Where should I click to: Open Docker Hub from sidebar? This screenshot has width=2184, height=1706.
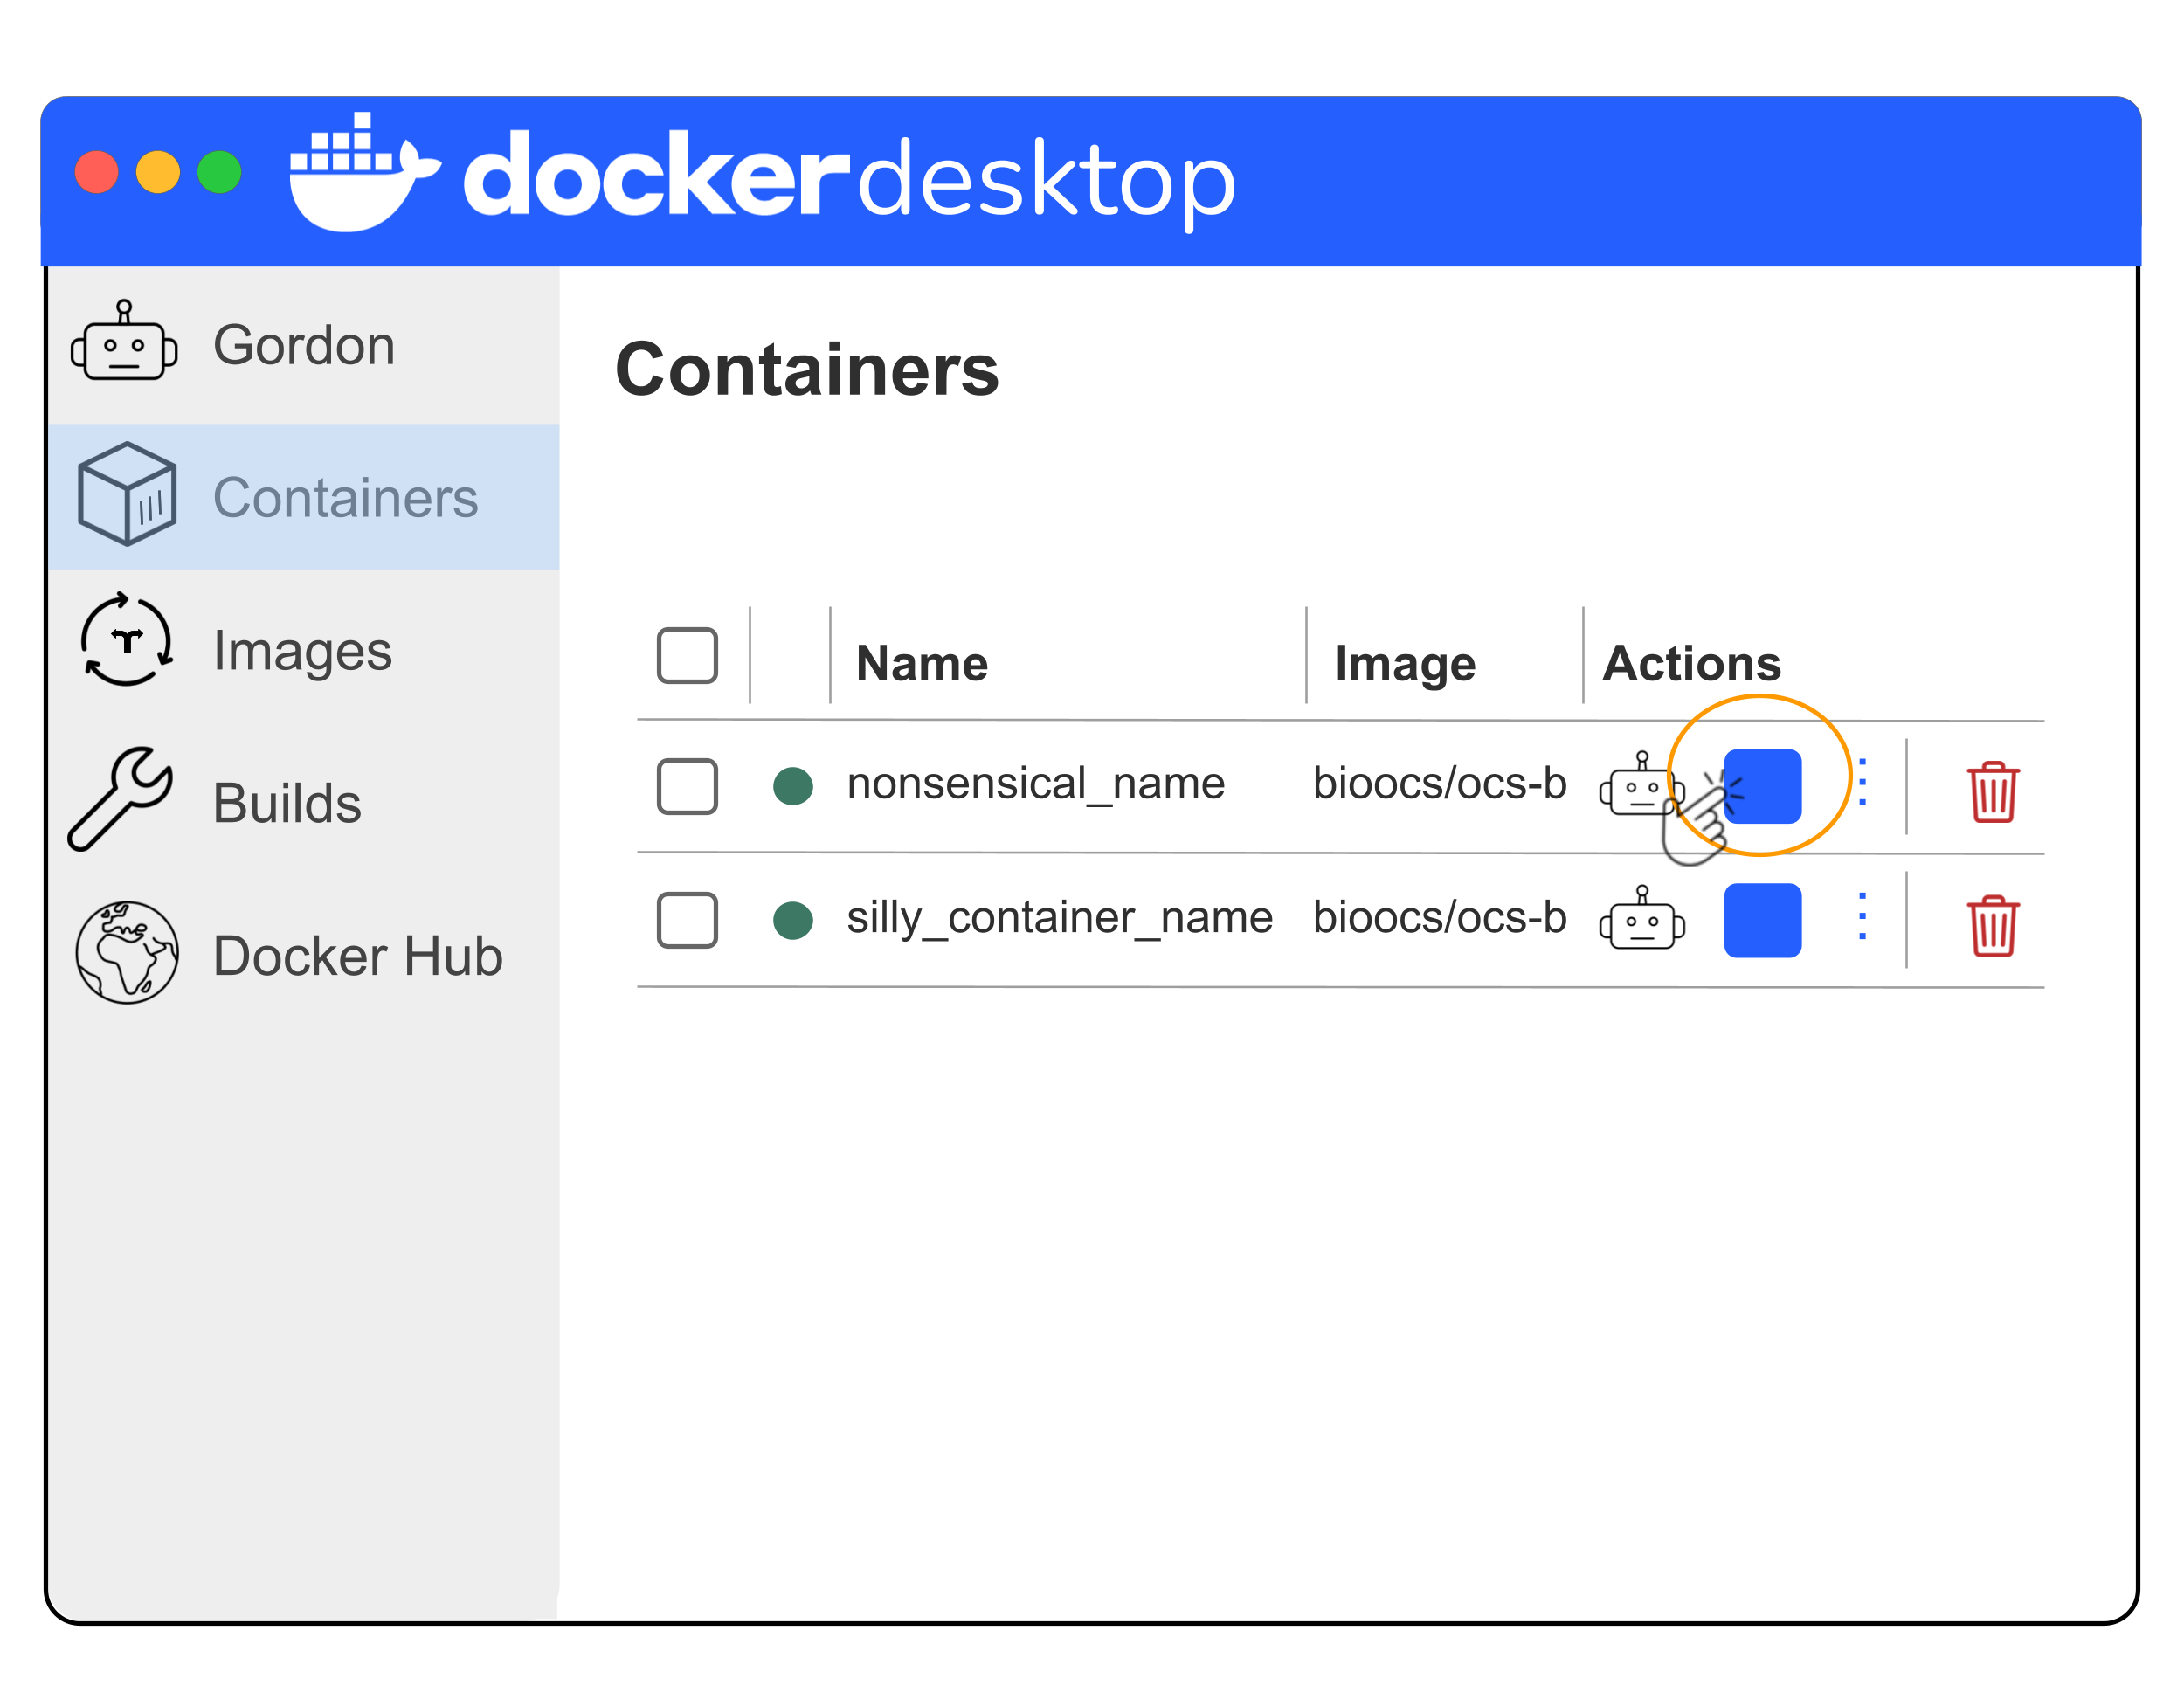point(303,955)
